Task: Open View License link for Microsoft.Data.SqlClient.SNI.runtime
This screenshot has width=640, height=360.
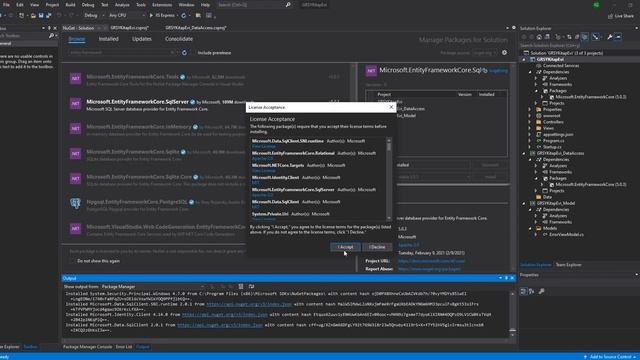Action: click(x=264, y=146)
